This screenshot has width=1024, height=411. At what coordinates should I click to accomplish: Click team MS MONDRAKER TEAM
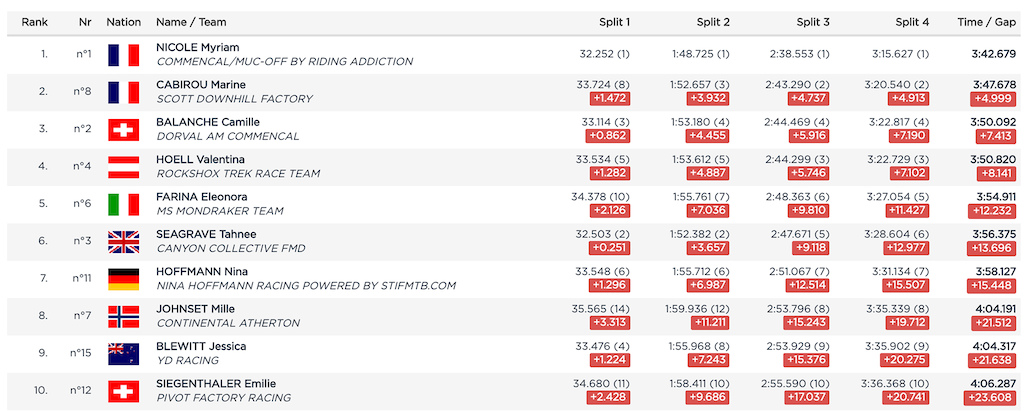coord(220,211)
